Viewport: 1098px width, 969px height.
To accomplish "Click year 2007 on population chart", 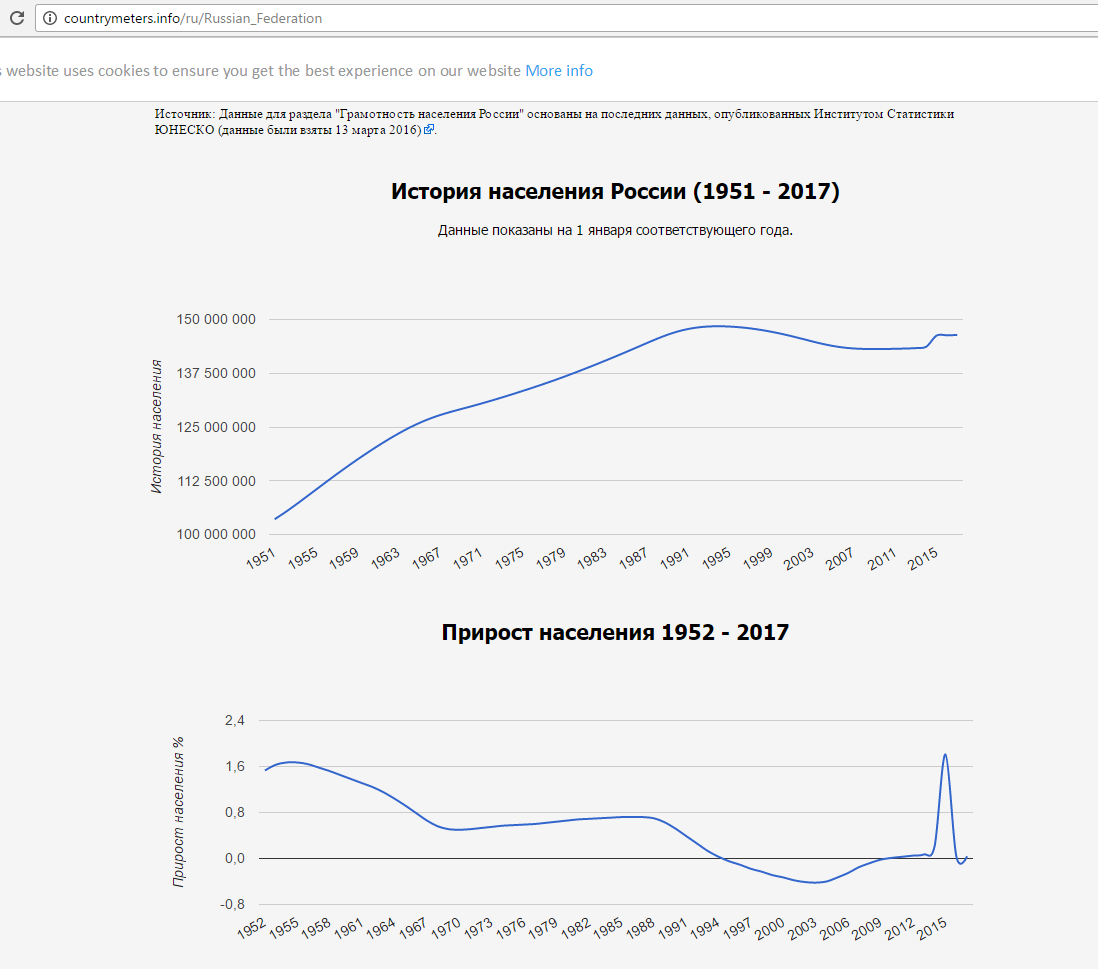I will 840,559.
